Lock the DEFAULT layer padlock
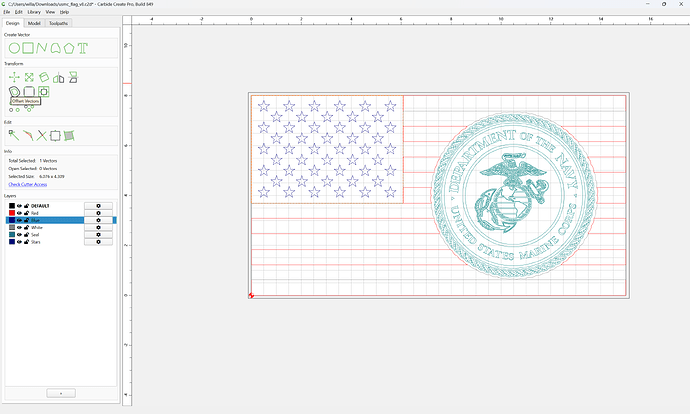The height and width of the screenshot is (414, 690). pos(26,206)
